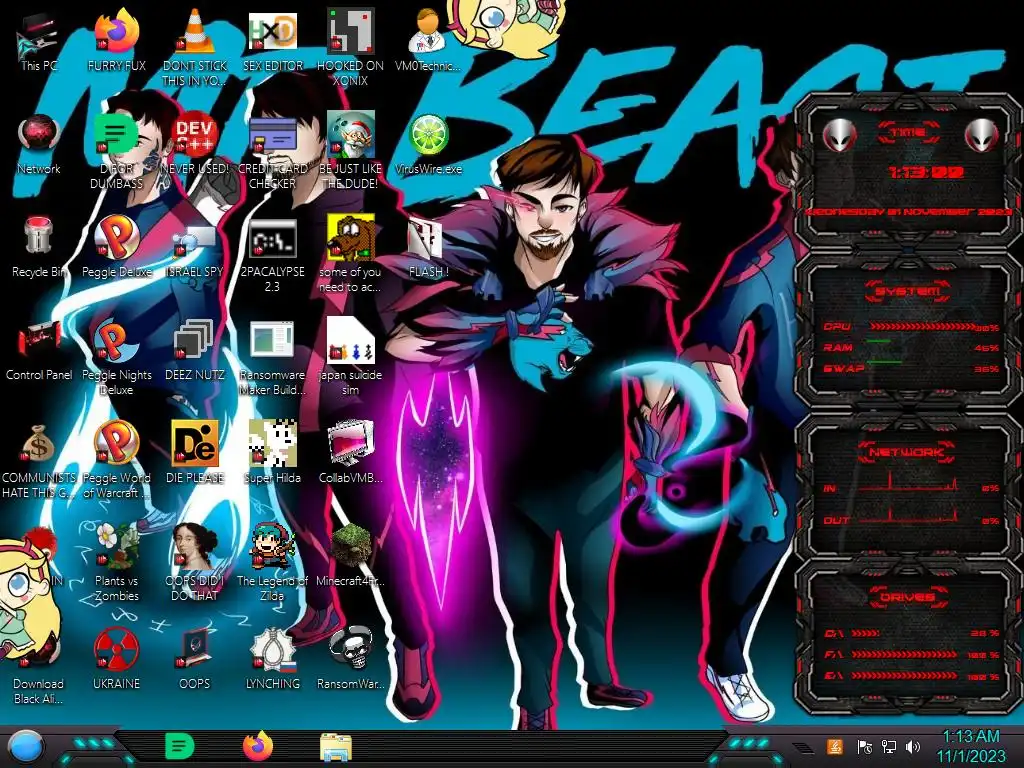Click the left alien head widget logo
This screenshot has height=768, width=1024.
[x=840, y=135]
